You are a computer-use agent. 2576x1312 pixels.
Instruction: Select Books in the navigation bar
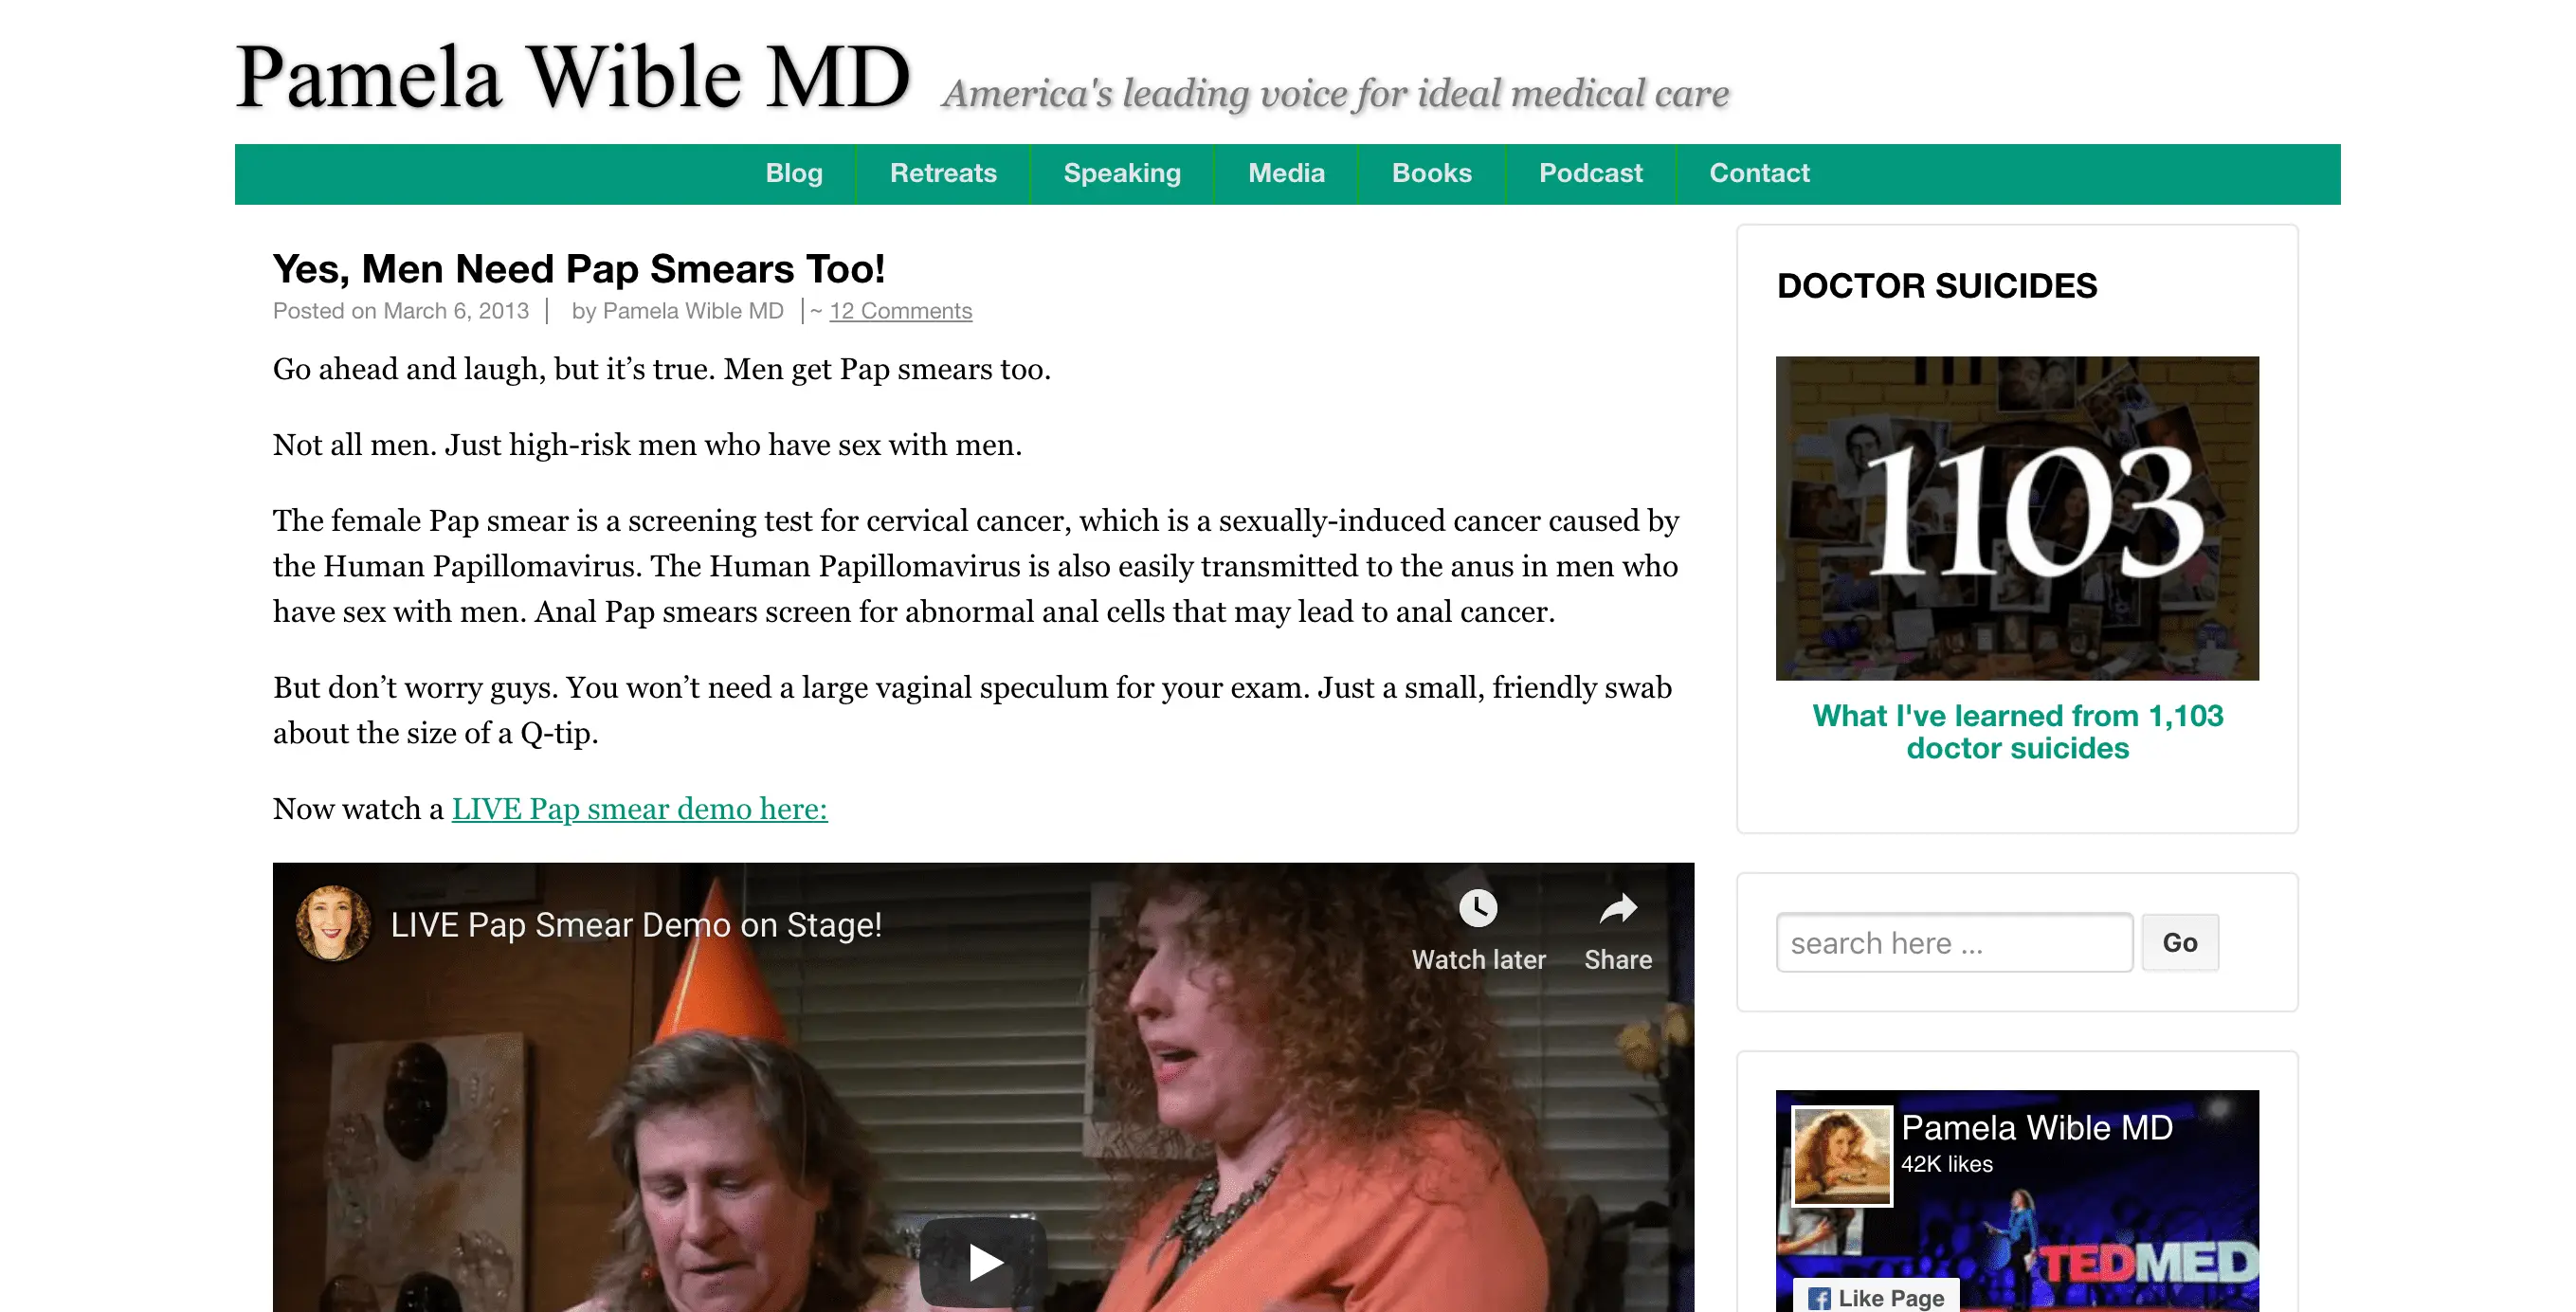point(1431,174)
